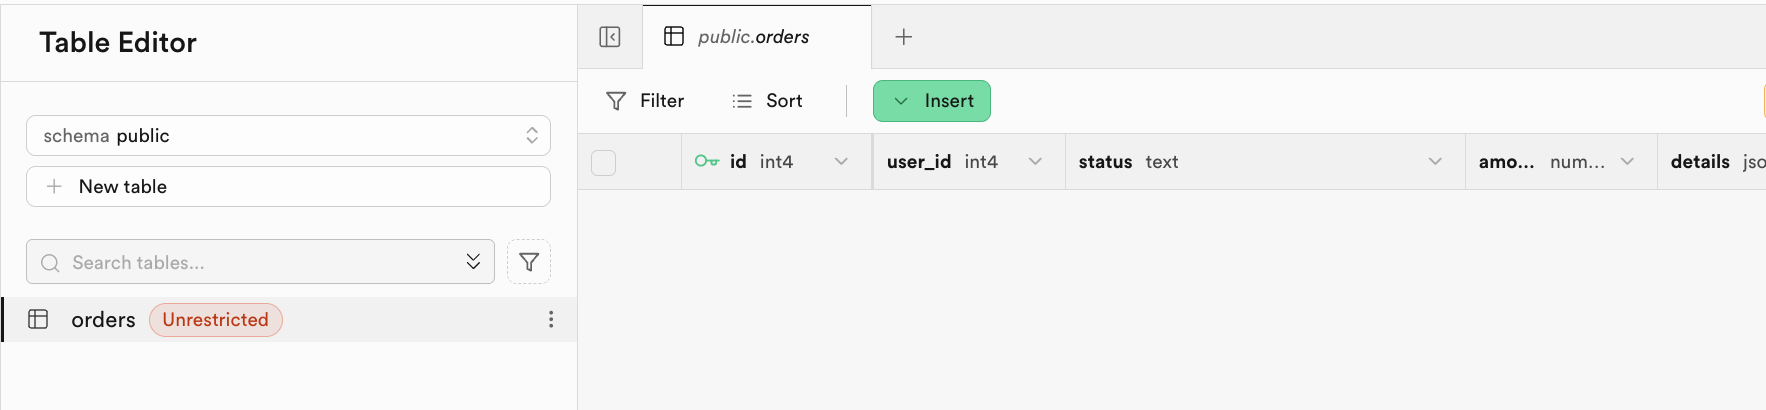This screenshot has height=410, width=1766.
Task: Open the Filter option in the toolbar
Action: coord(646,101)
